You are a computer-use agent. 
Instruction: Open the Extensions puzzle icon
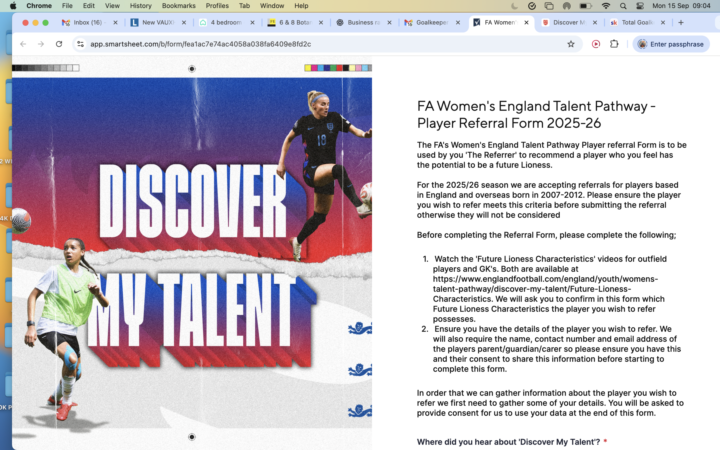pyautogui.click(x=614, y=44)
